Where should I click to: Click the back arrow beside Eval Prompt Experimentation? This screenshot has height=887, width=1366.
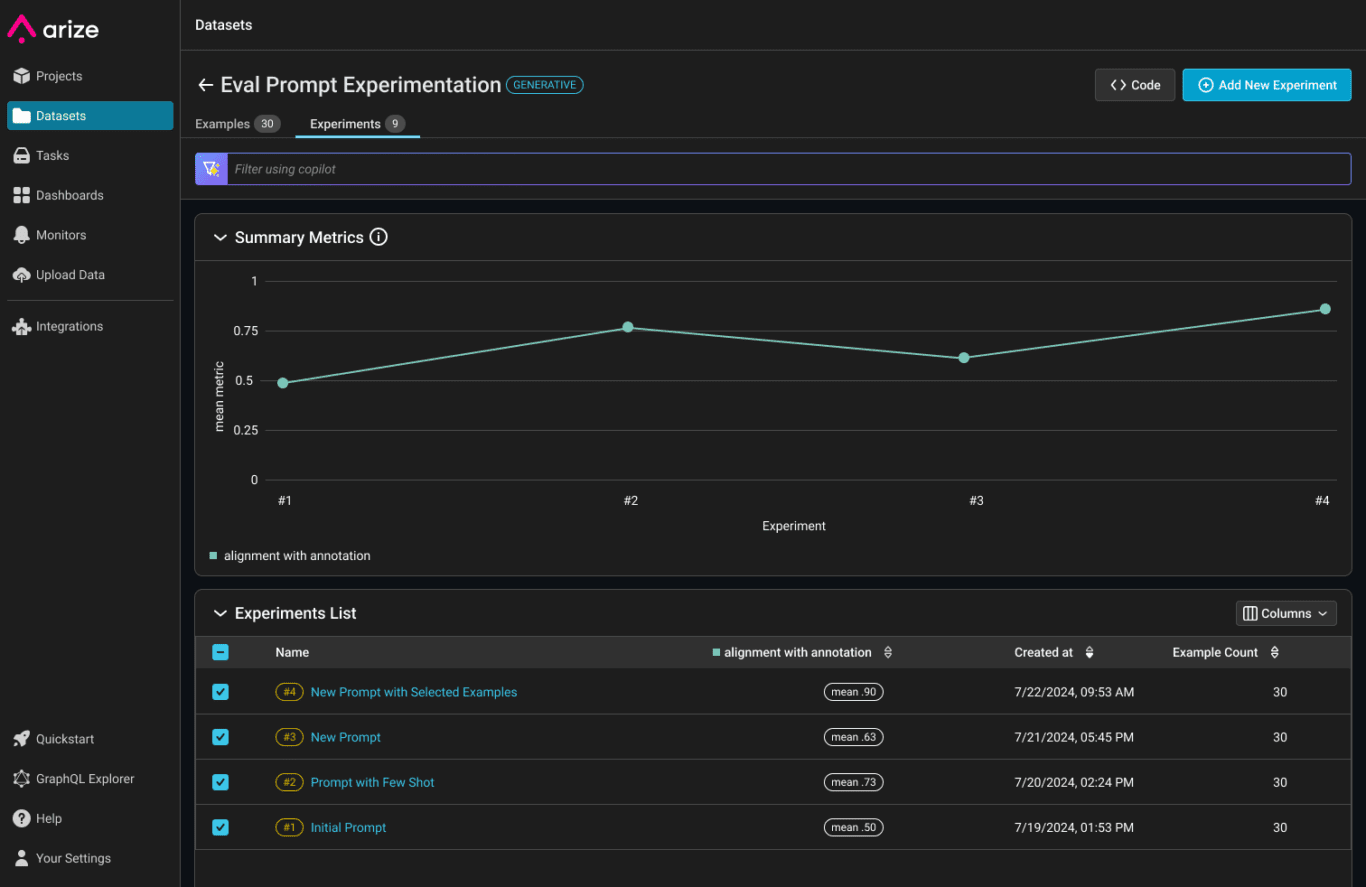(x=205, y=86)
